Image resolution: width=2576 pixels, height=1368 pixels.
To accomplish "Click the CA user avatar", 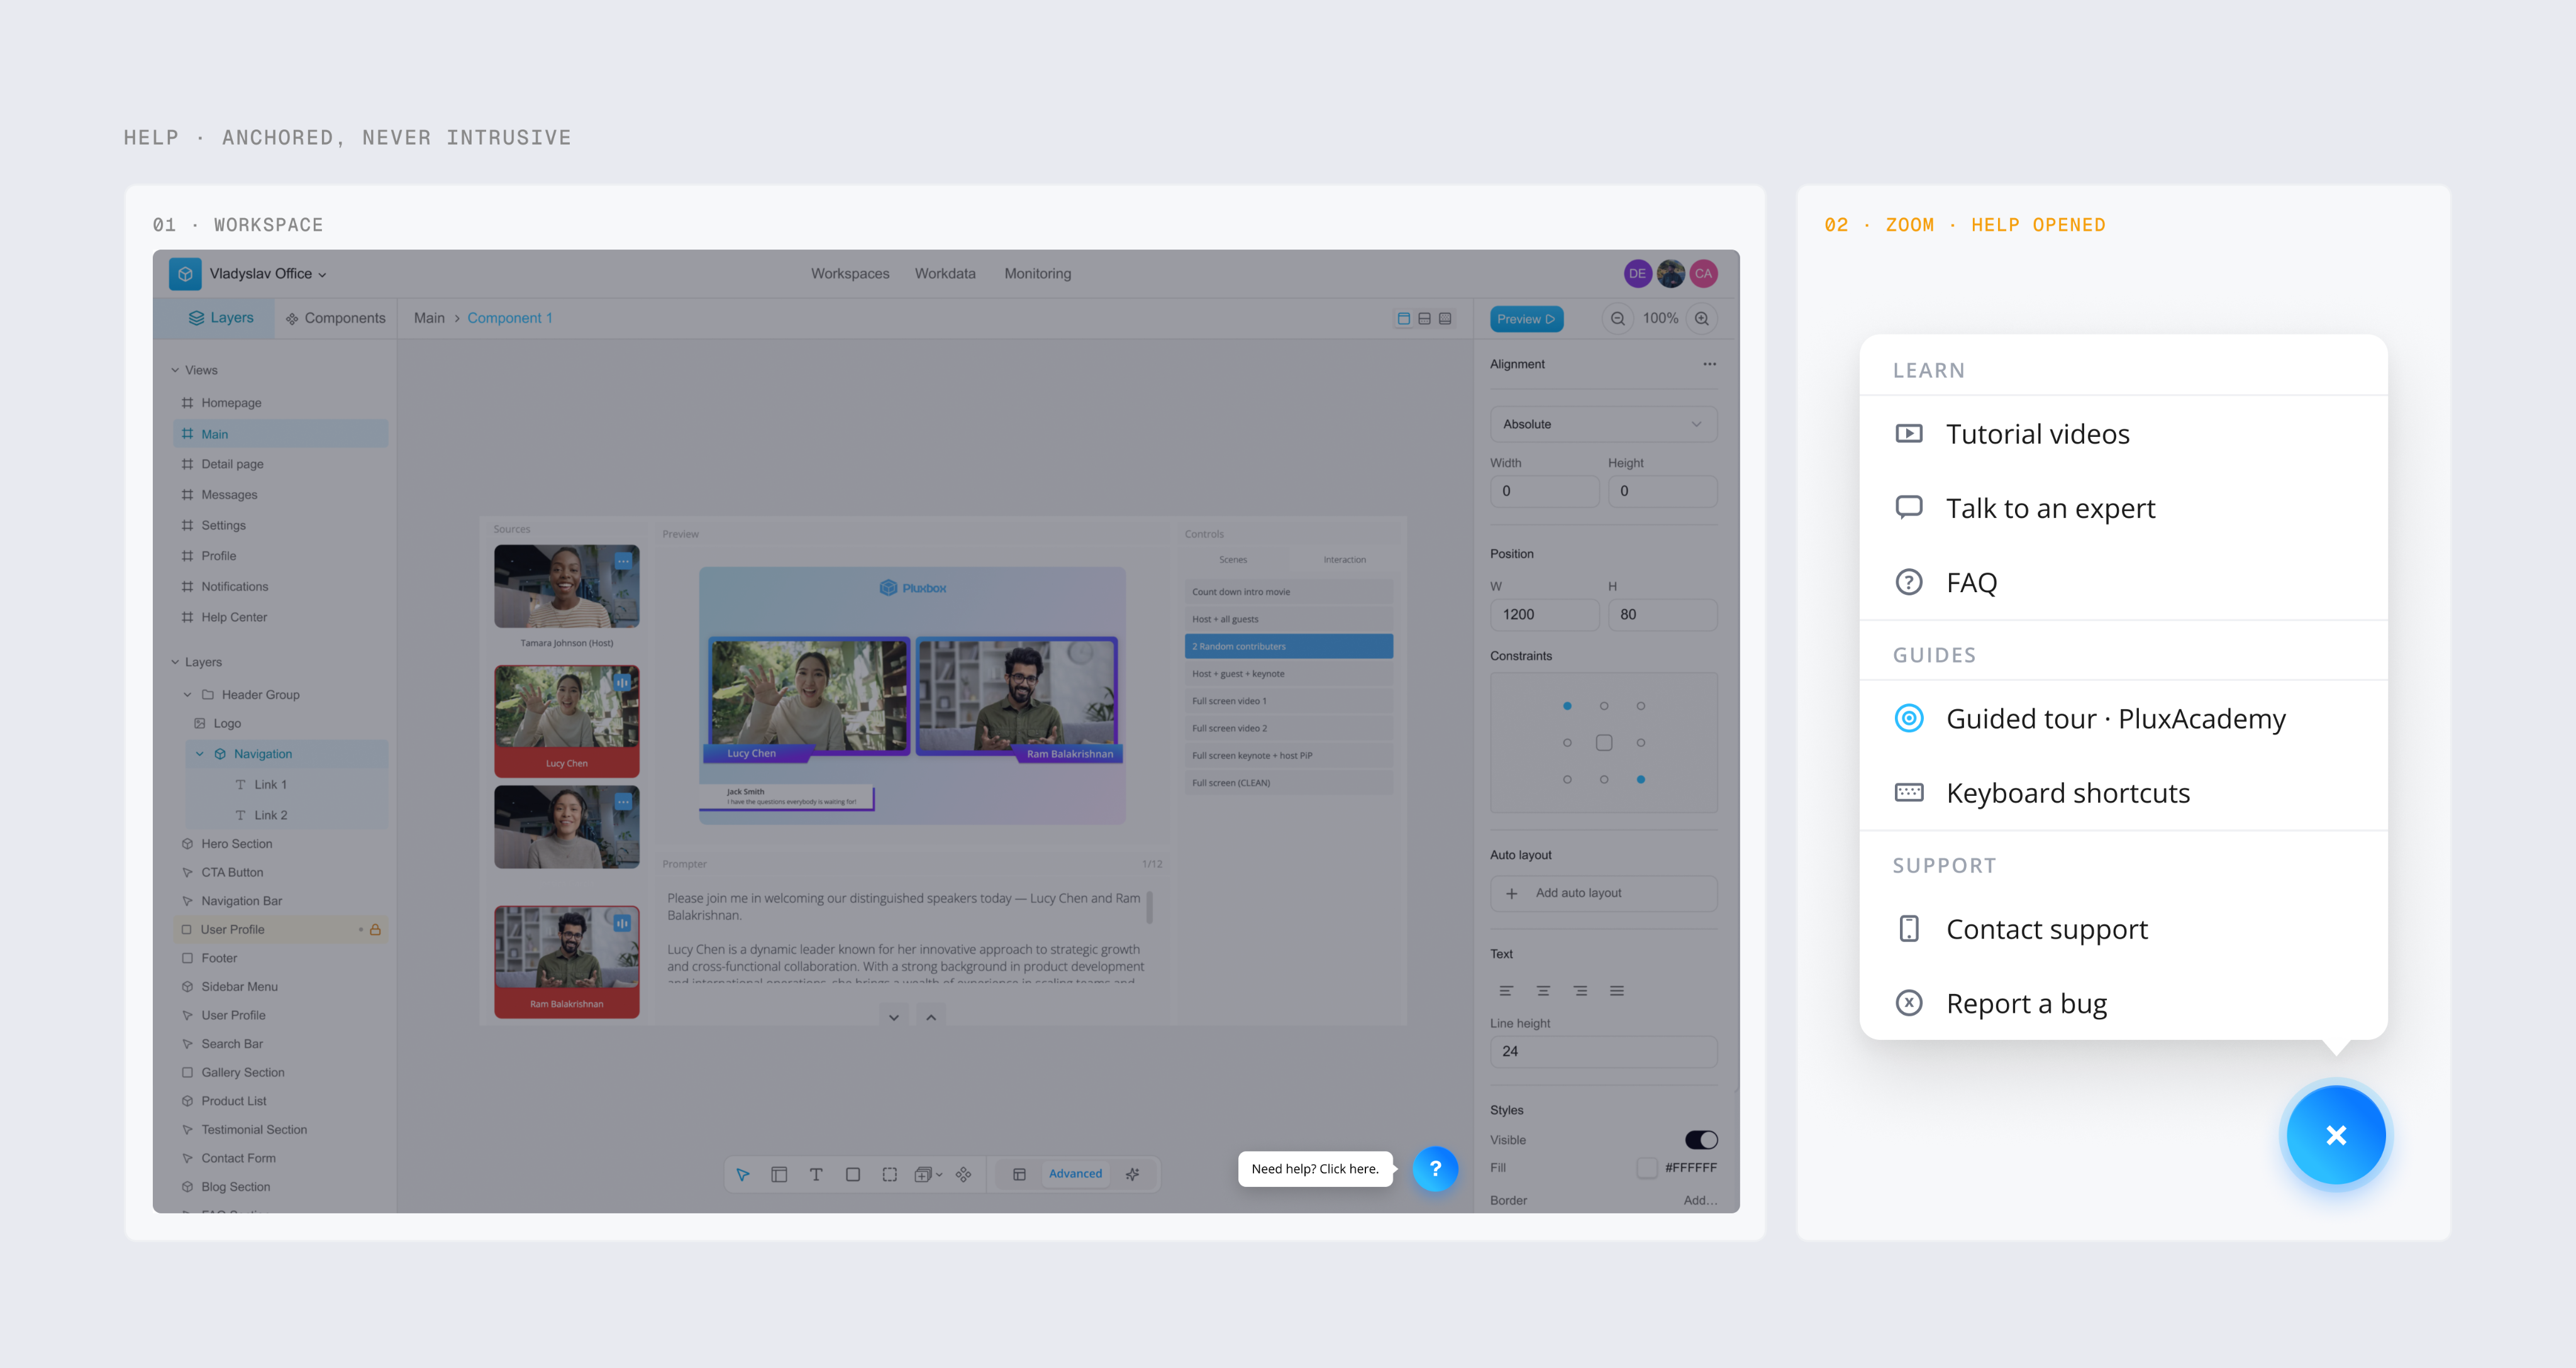I will 1703,274.
